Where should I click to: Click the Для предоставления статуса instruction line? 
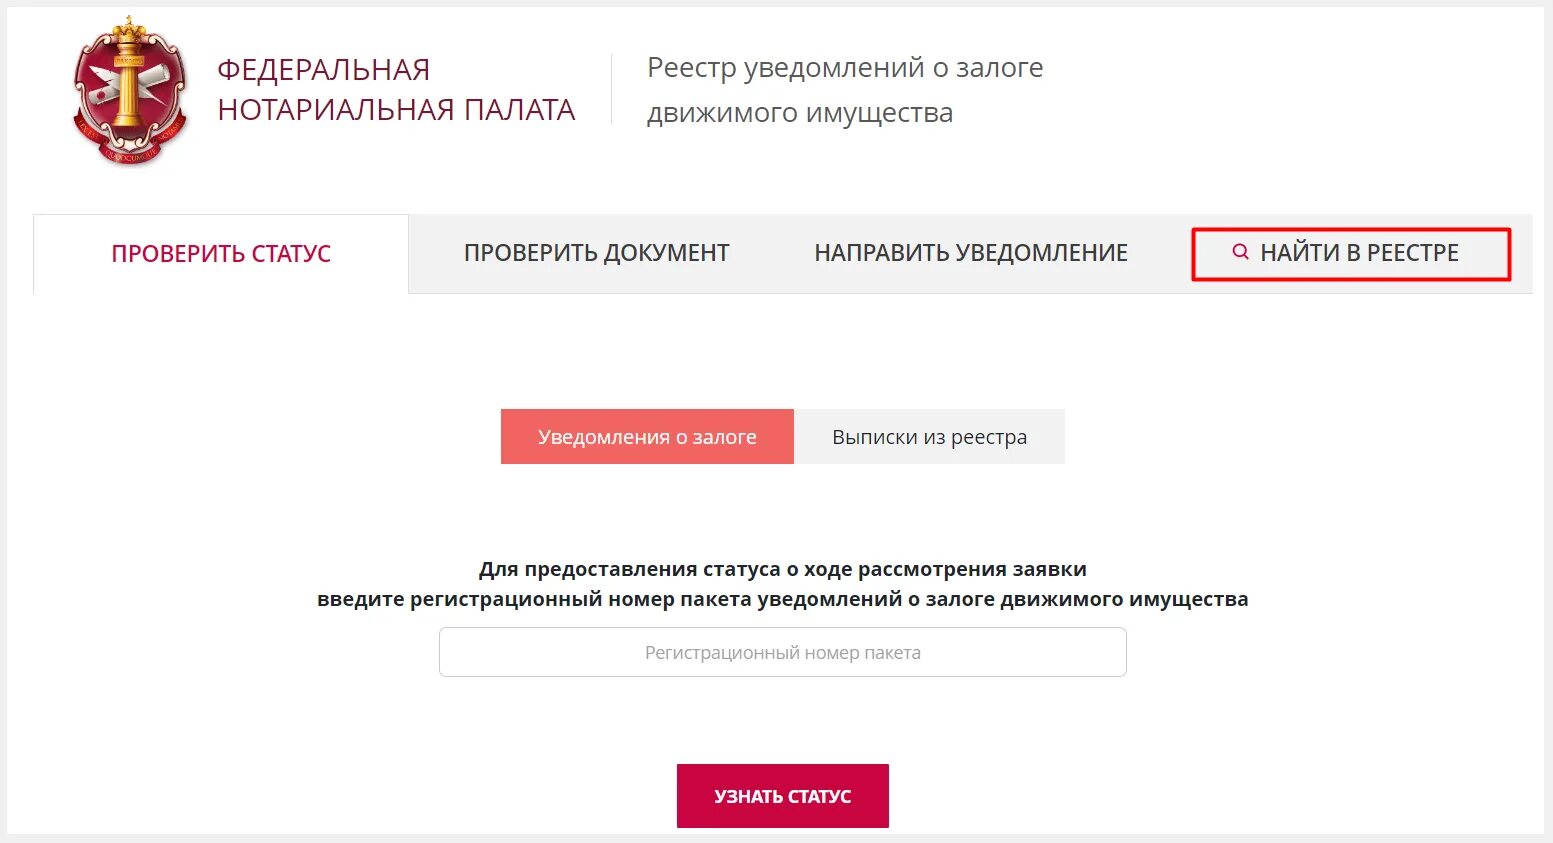click(783, 569)
